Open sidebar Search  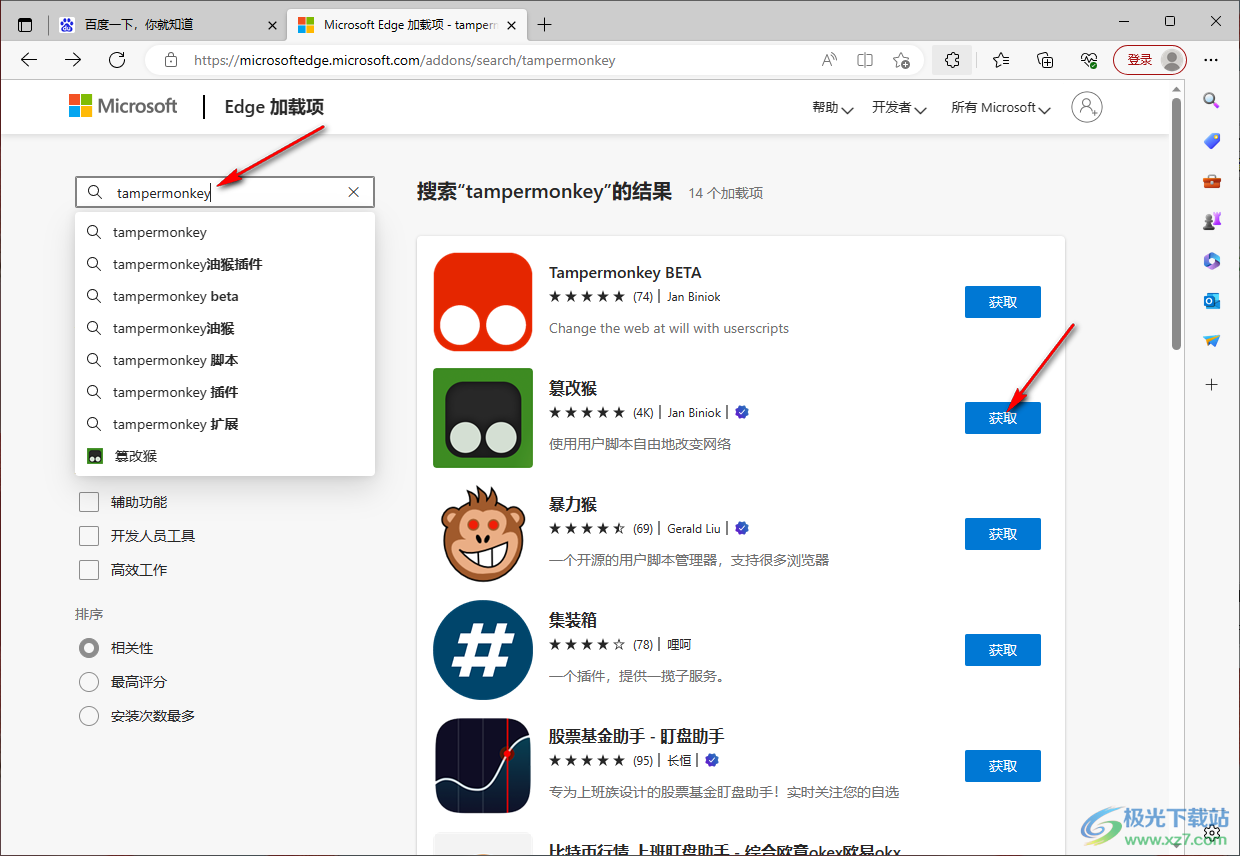pos(1211,100)
